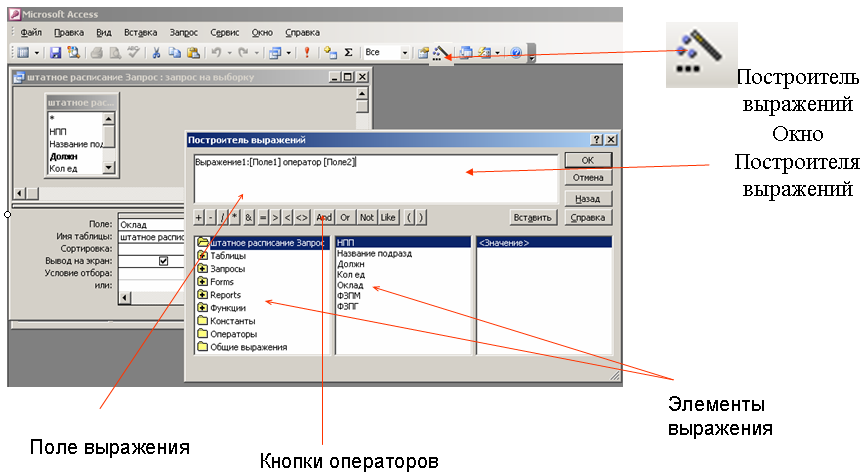Insert the Not operator button
This screenshot has width=866, height=475.
[367, 218]
